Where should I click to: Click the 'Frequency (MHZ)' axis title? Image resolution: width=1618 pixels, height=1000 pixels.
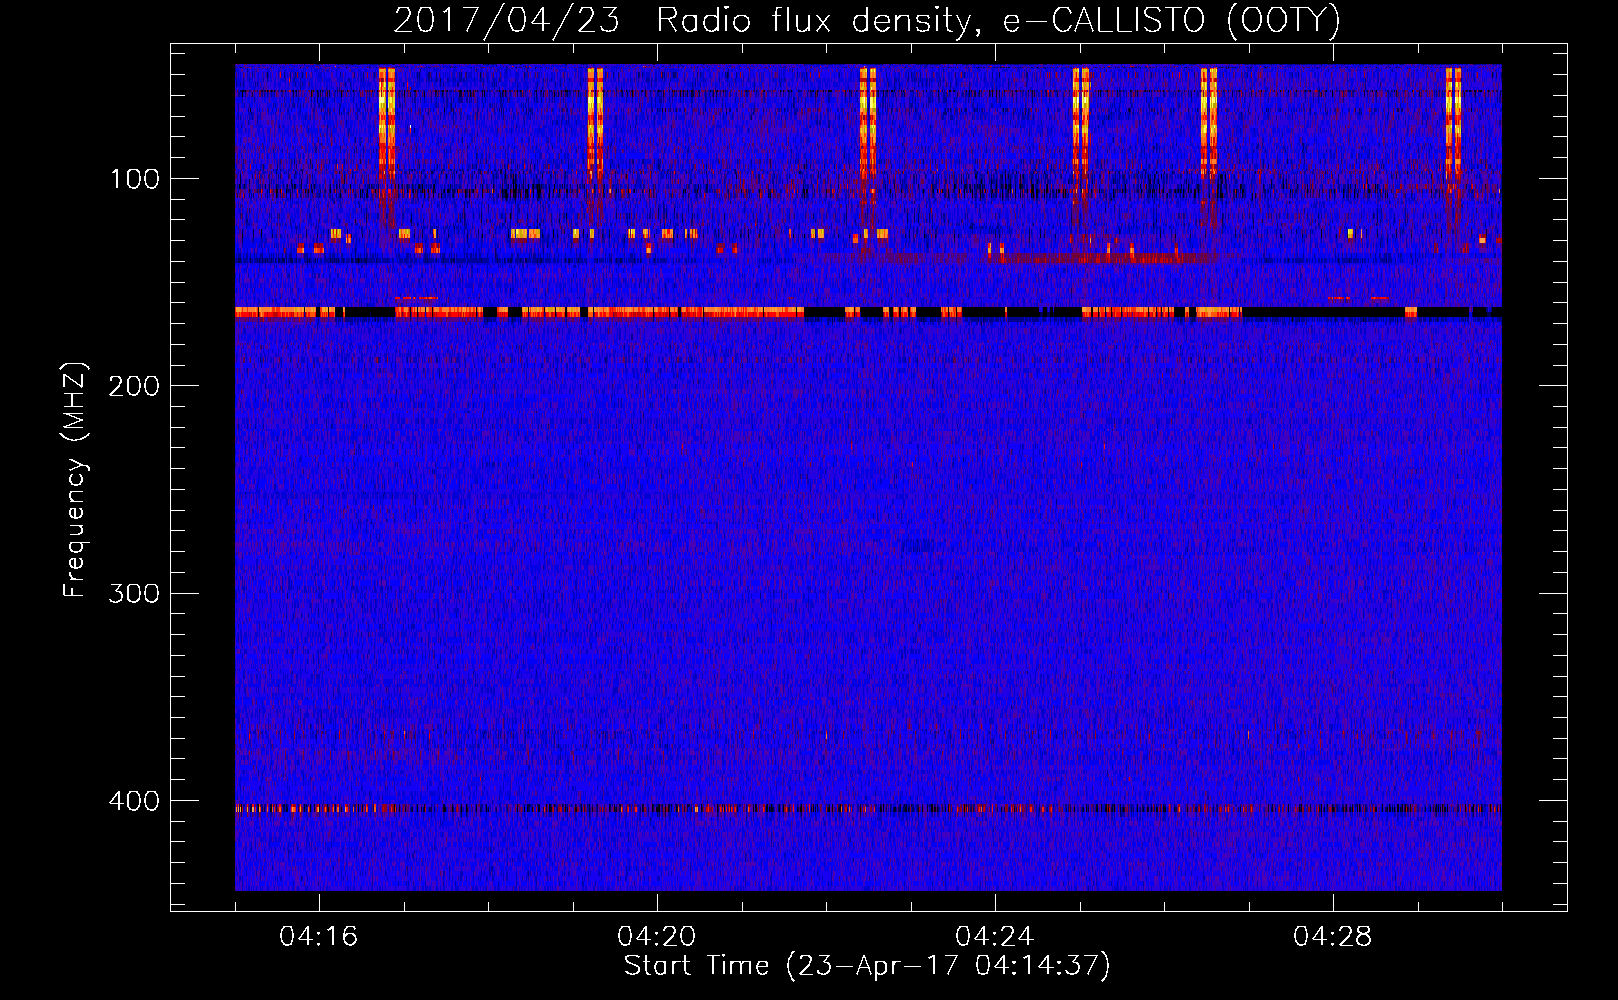coord(75,480)
